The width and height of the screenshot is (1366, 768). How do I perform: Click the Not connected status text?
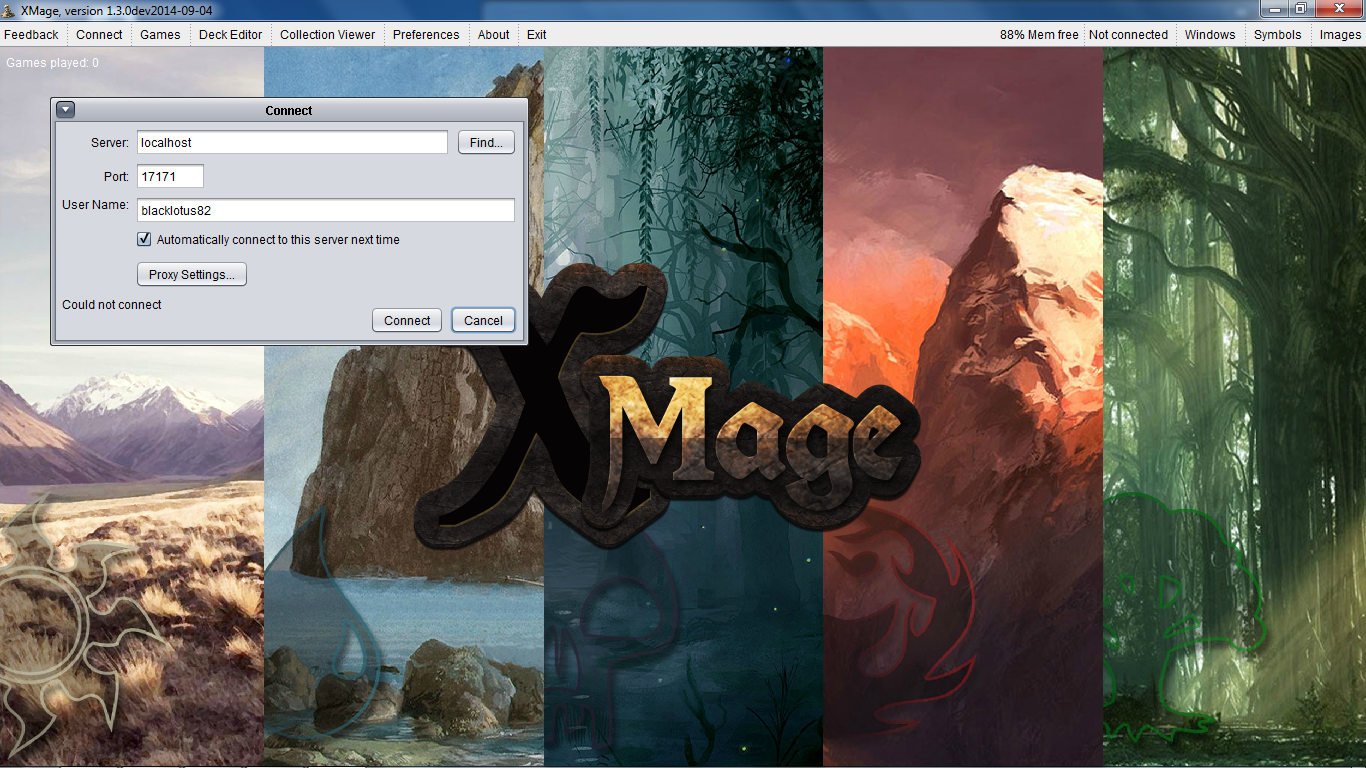pyautogui.click(x=1128, y=34)
